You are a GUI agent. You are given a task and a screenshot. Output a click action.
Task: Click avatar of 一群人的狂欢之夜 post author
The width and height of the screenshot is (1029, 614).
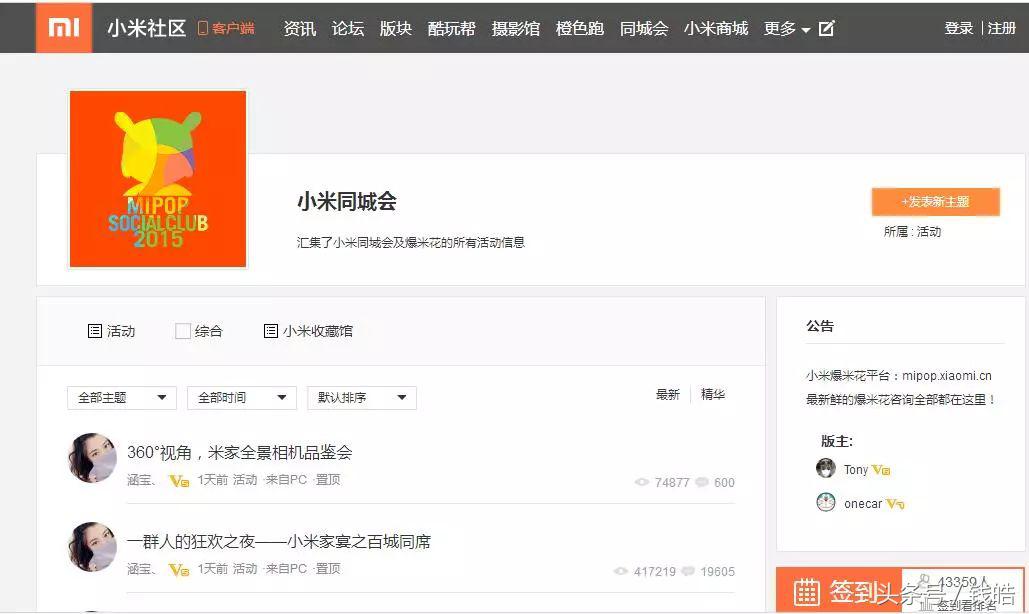click(93, 547)
